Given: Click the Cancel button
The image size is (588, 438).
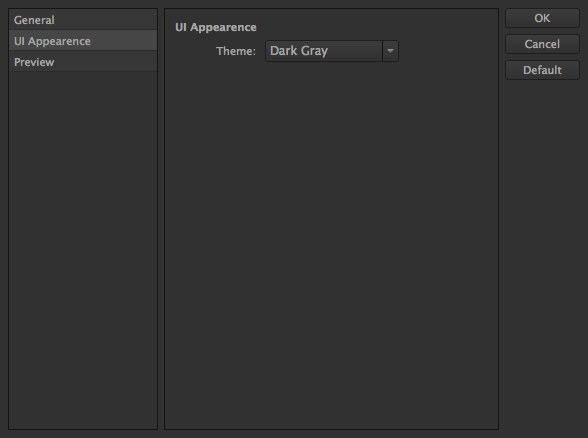Looking at the screenshot, I should (x=542, y=44).
